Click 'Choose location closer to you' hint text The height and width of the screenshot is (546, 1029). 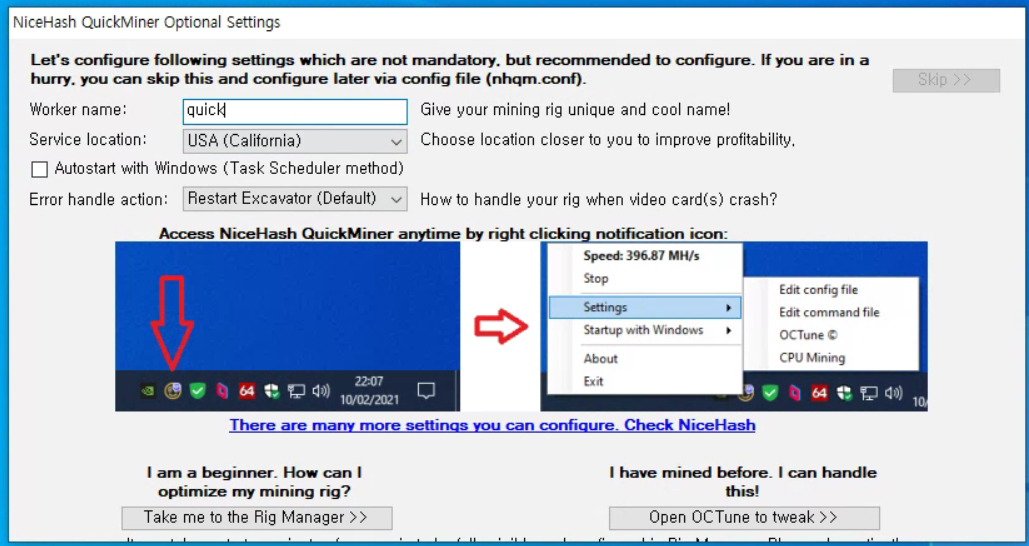(608, 140)
